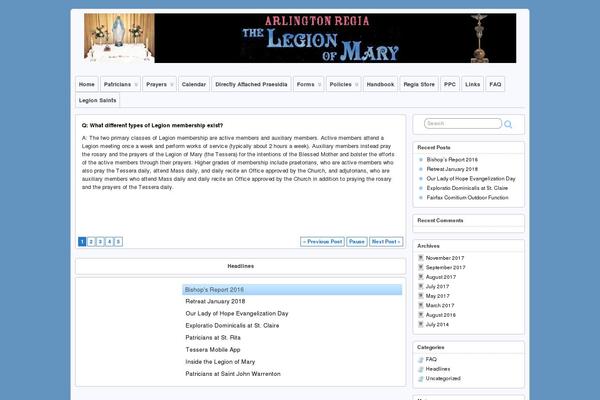Screen dimensions: 600x400
Task: Open the November 2017 archive link
Action: [x=445, y=258]
